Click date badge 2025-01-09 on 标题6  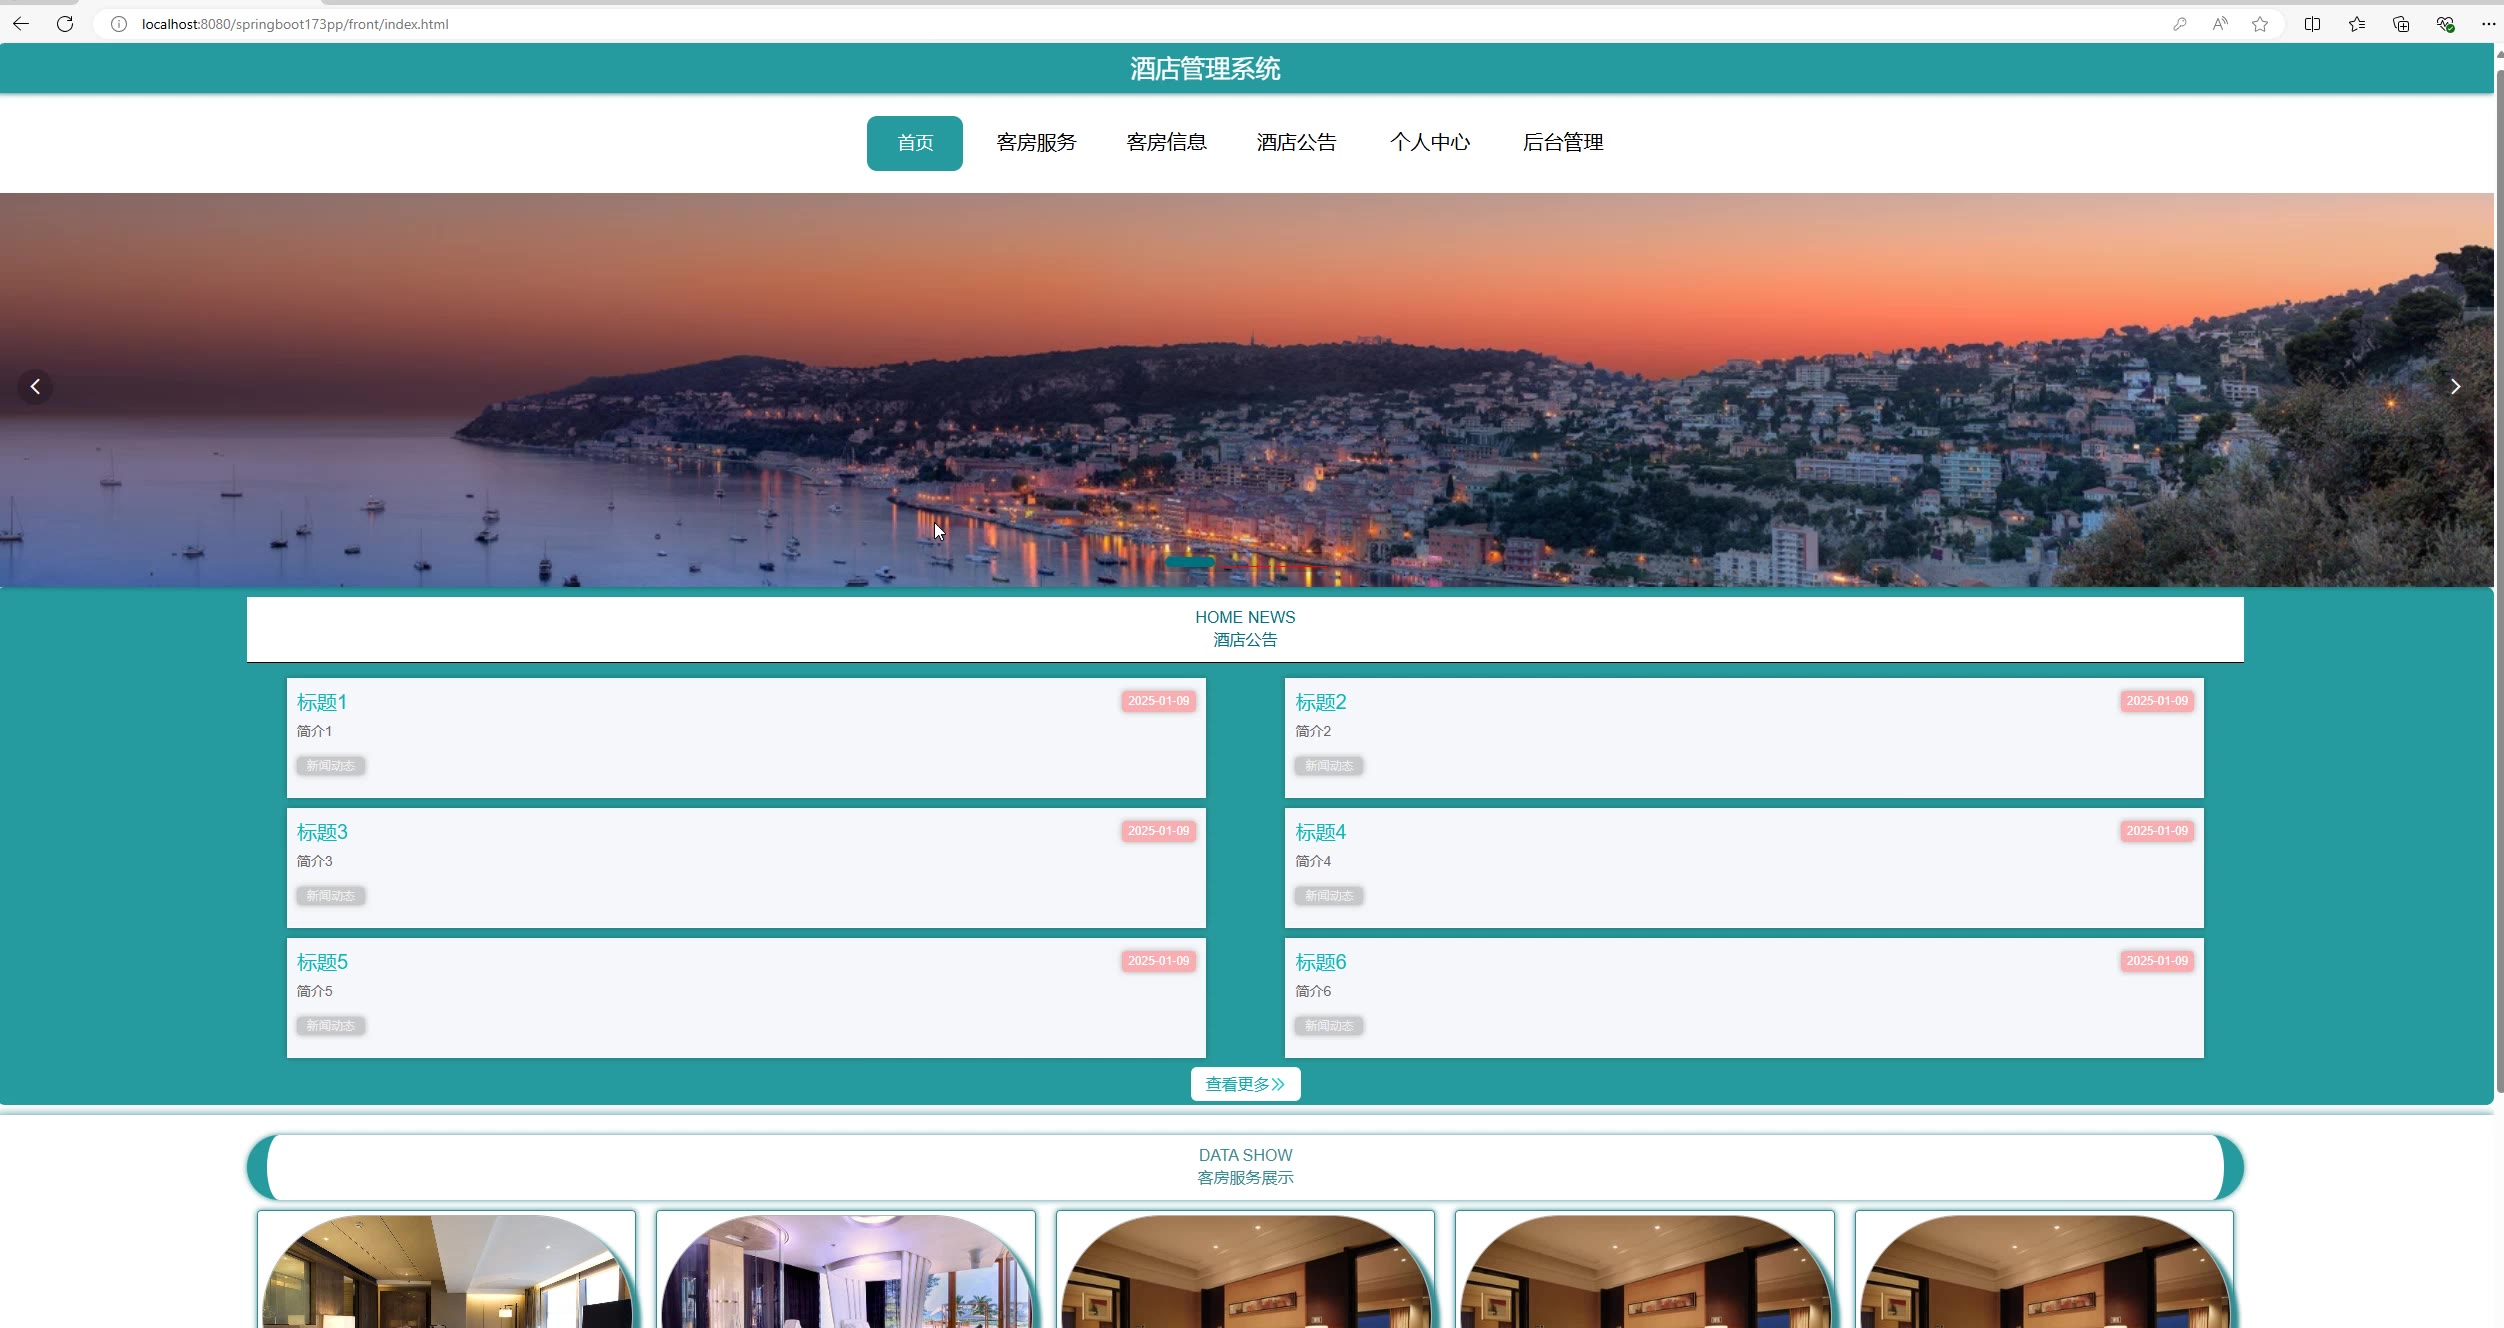[x=2157, y=961]
